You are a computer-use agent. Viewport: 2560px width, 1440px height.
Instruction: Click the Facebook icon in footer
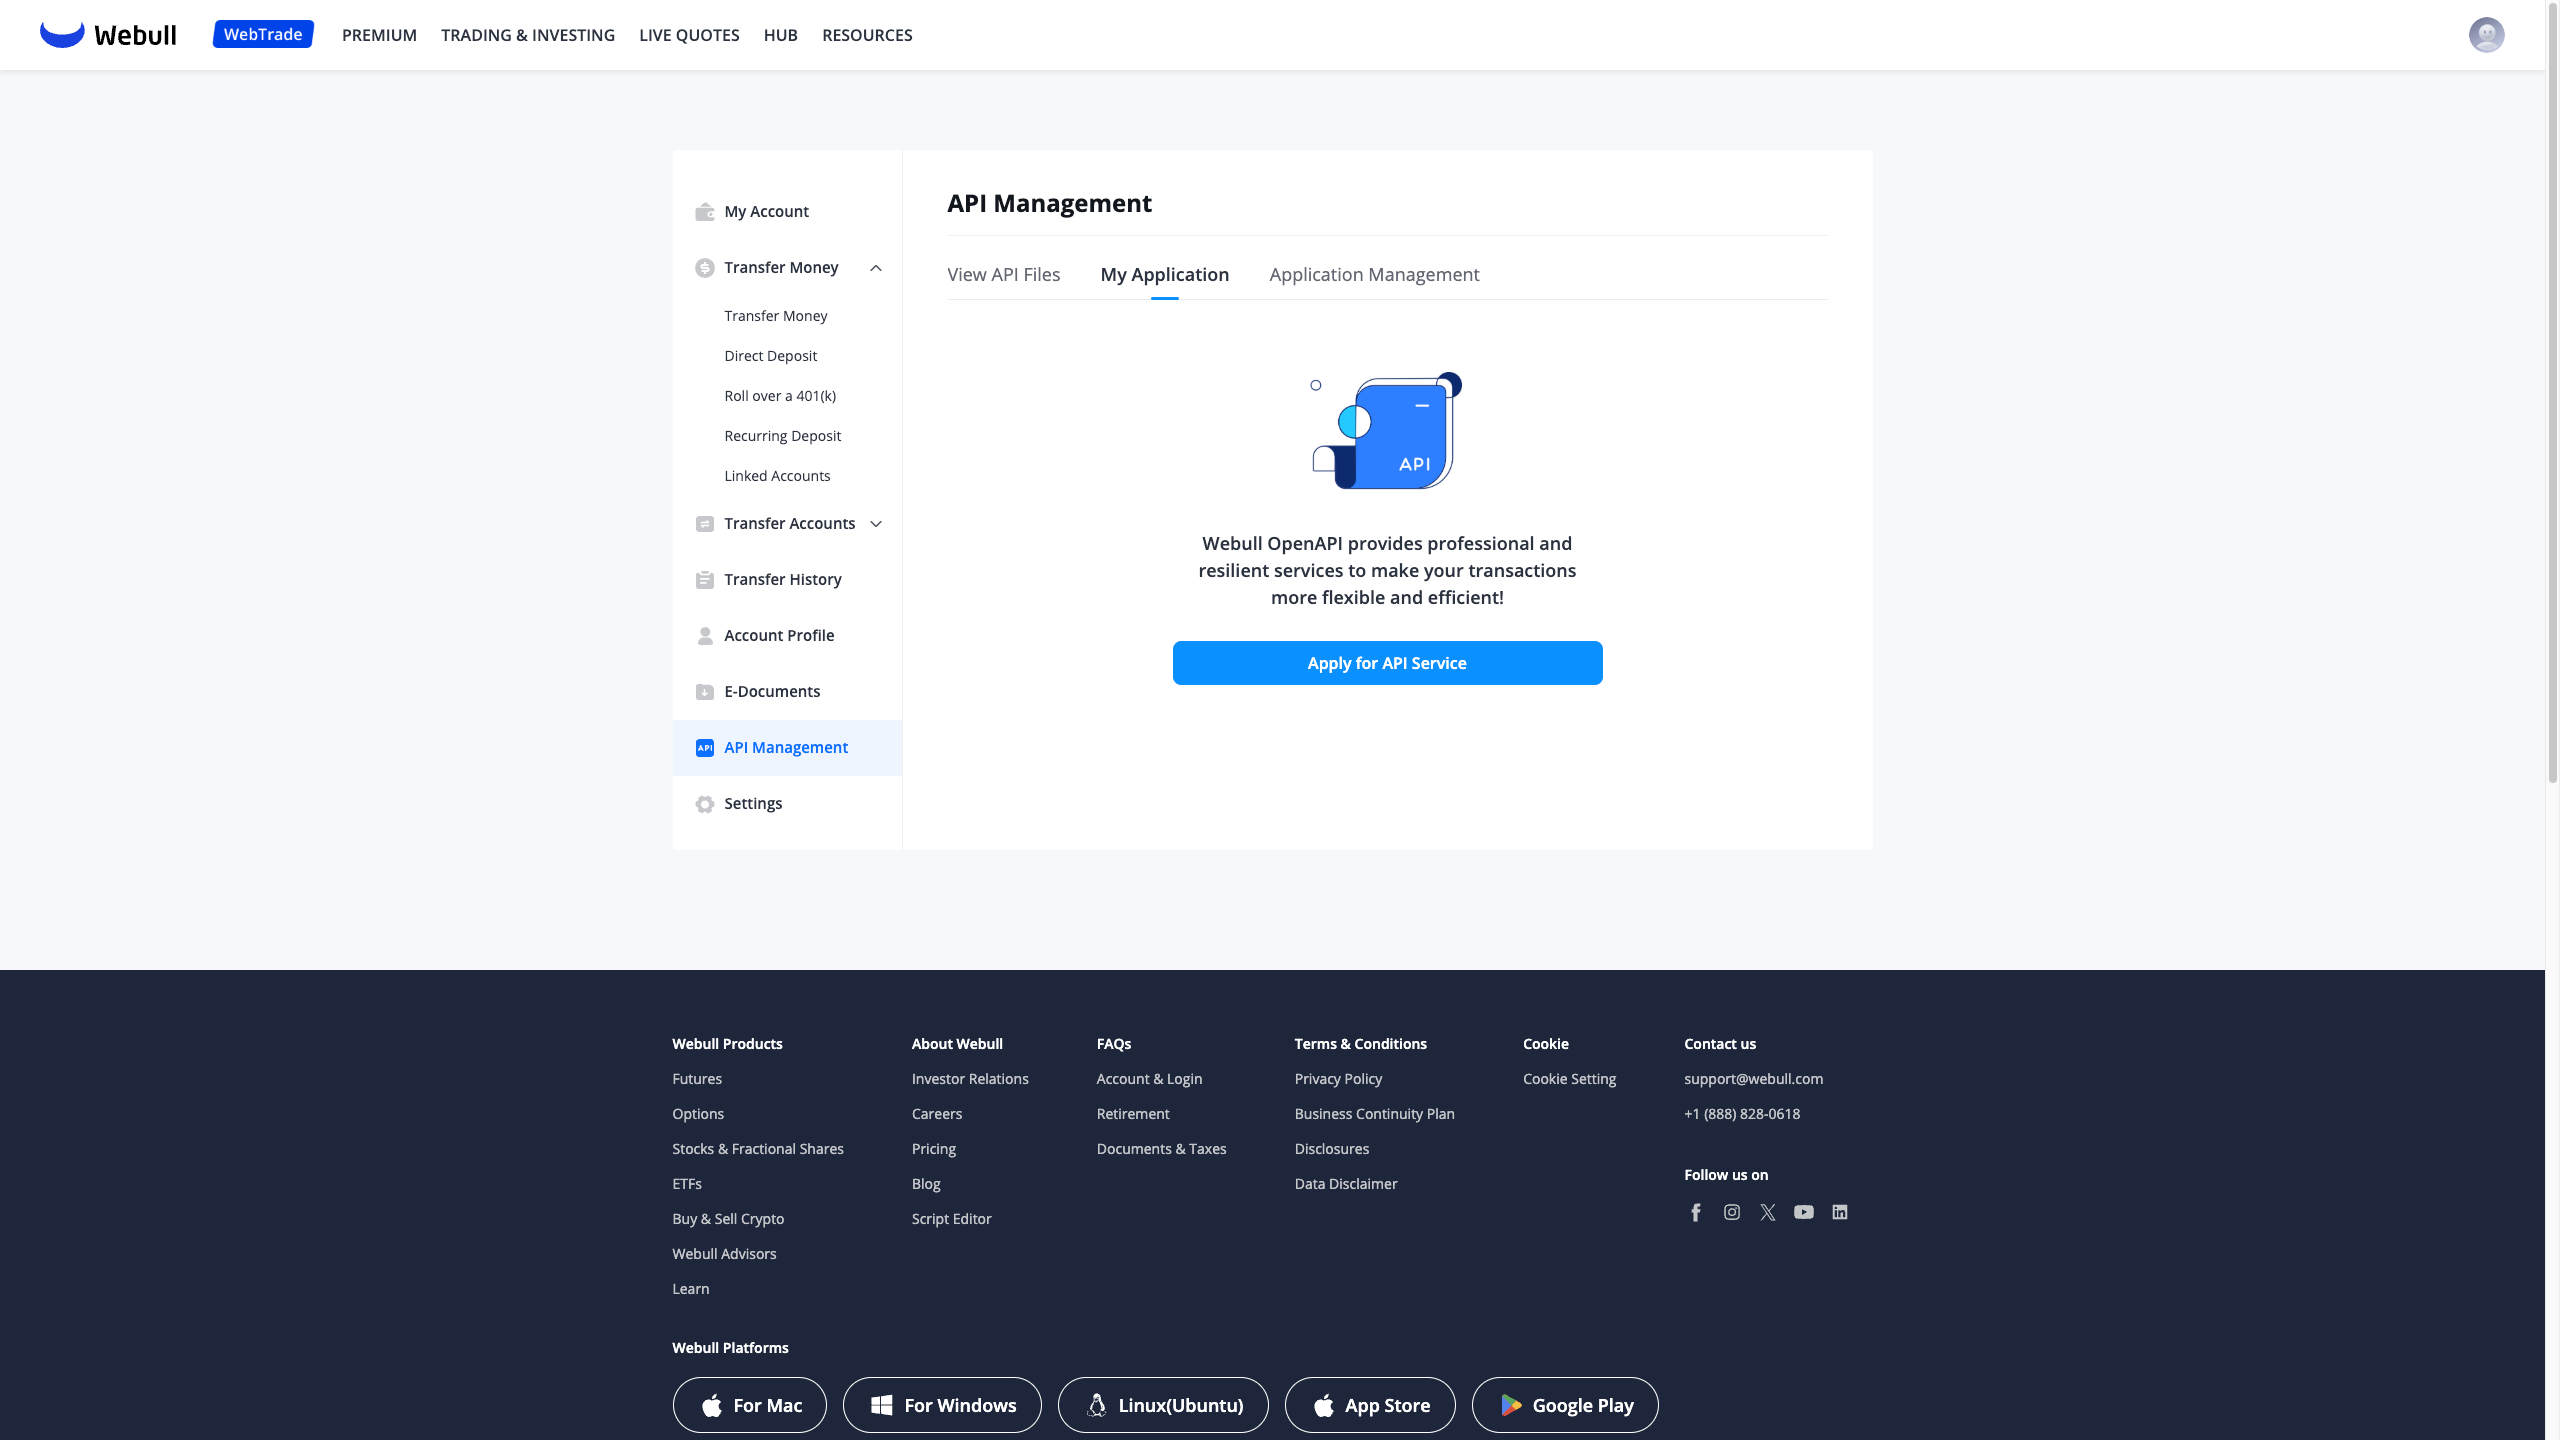1696,1212
